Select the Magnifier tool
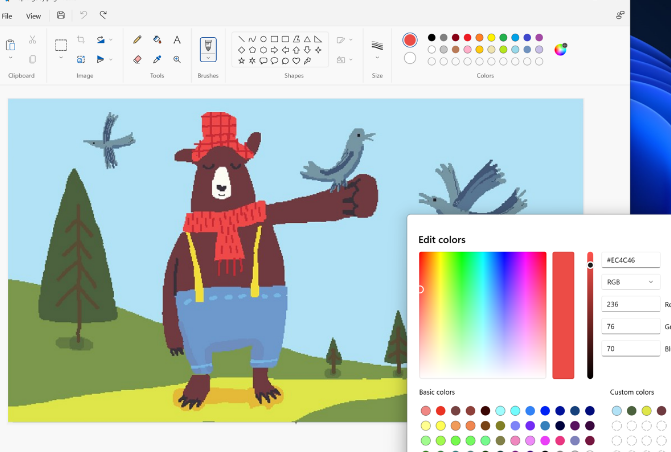The image size is (671, 452). pyautogui.click(x=177, y=59)
